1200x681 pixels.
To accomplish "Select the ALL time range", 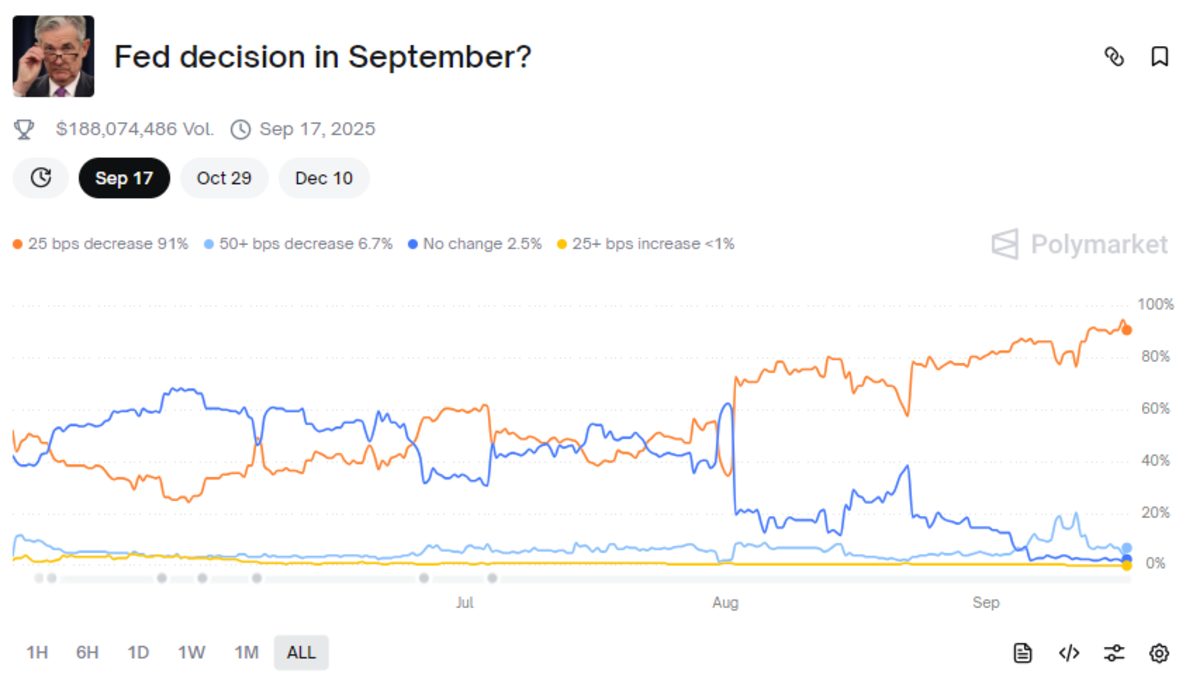I will pos(301,653).
